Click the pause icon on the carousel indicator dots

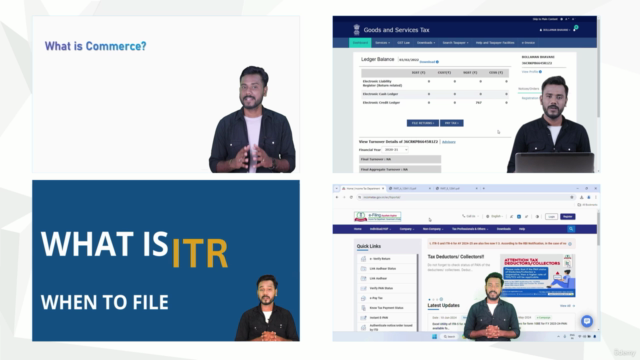coord(441,299)
